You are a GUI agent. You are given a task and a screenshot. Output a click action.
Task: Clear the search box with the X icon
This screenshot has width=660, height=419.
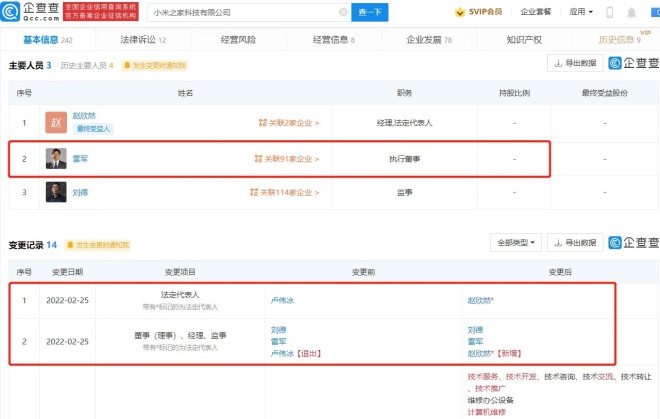pyautogui.click(x=343, y=13)
